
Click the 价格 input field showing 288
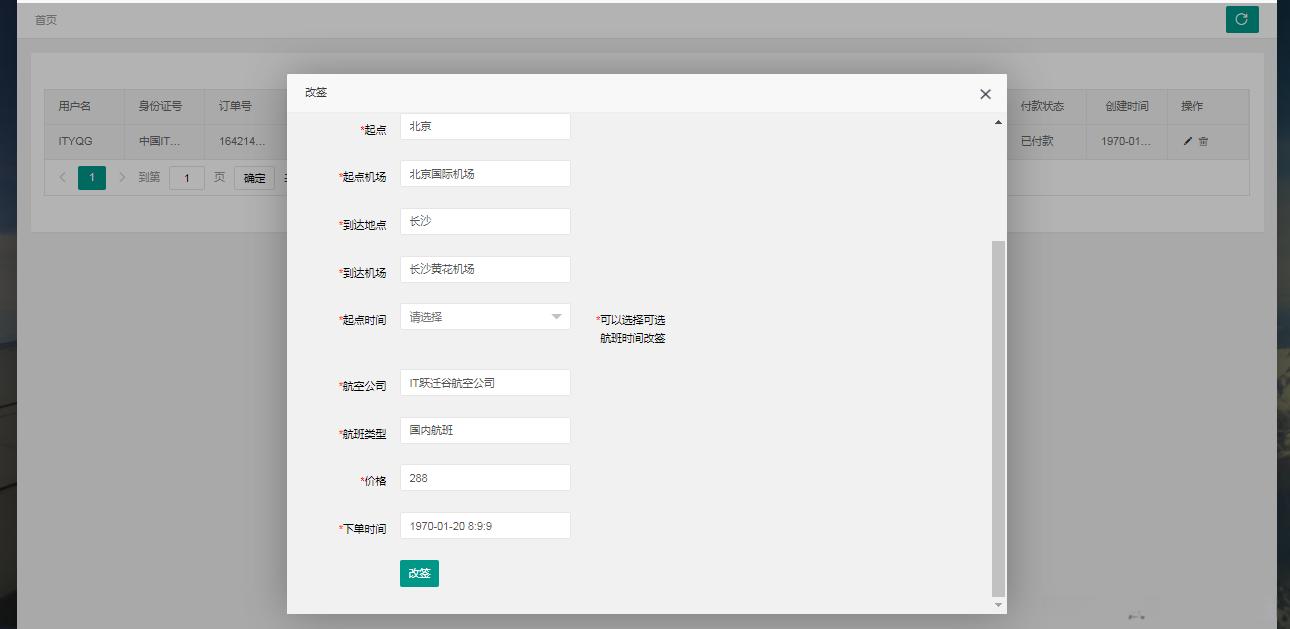(485, 477)
